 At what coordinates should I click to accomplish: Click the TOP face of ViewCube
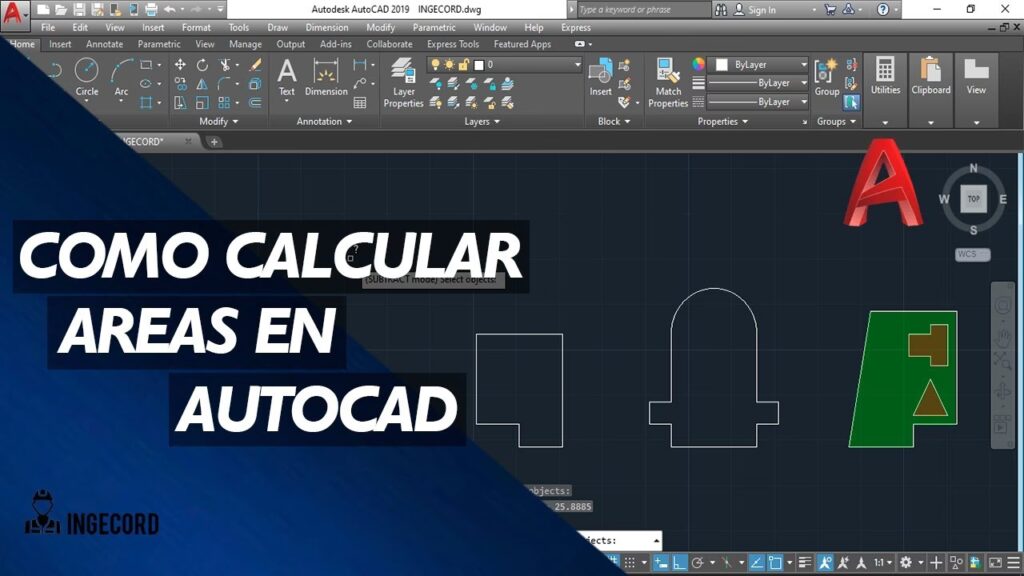tap(973, 199)
